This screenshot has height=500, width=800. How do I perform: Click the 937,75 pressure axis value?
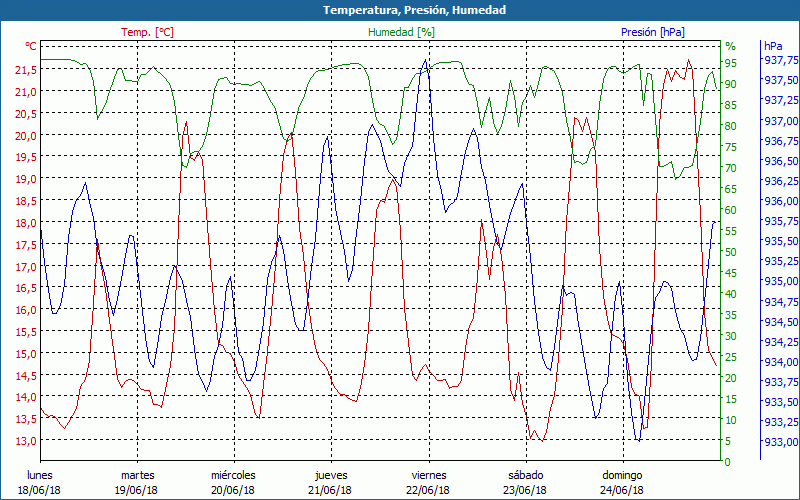point(780,60)
